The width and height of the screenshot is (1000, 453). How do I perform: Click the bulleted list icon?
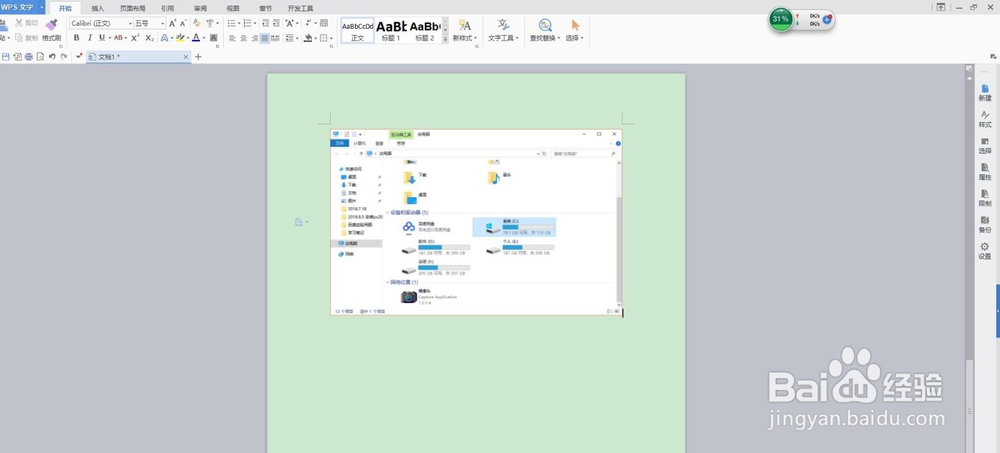tap(232, 23)
